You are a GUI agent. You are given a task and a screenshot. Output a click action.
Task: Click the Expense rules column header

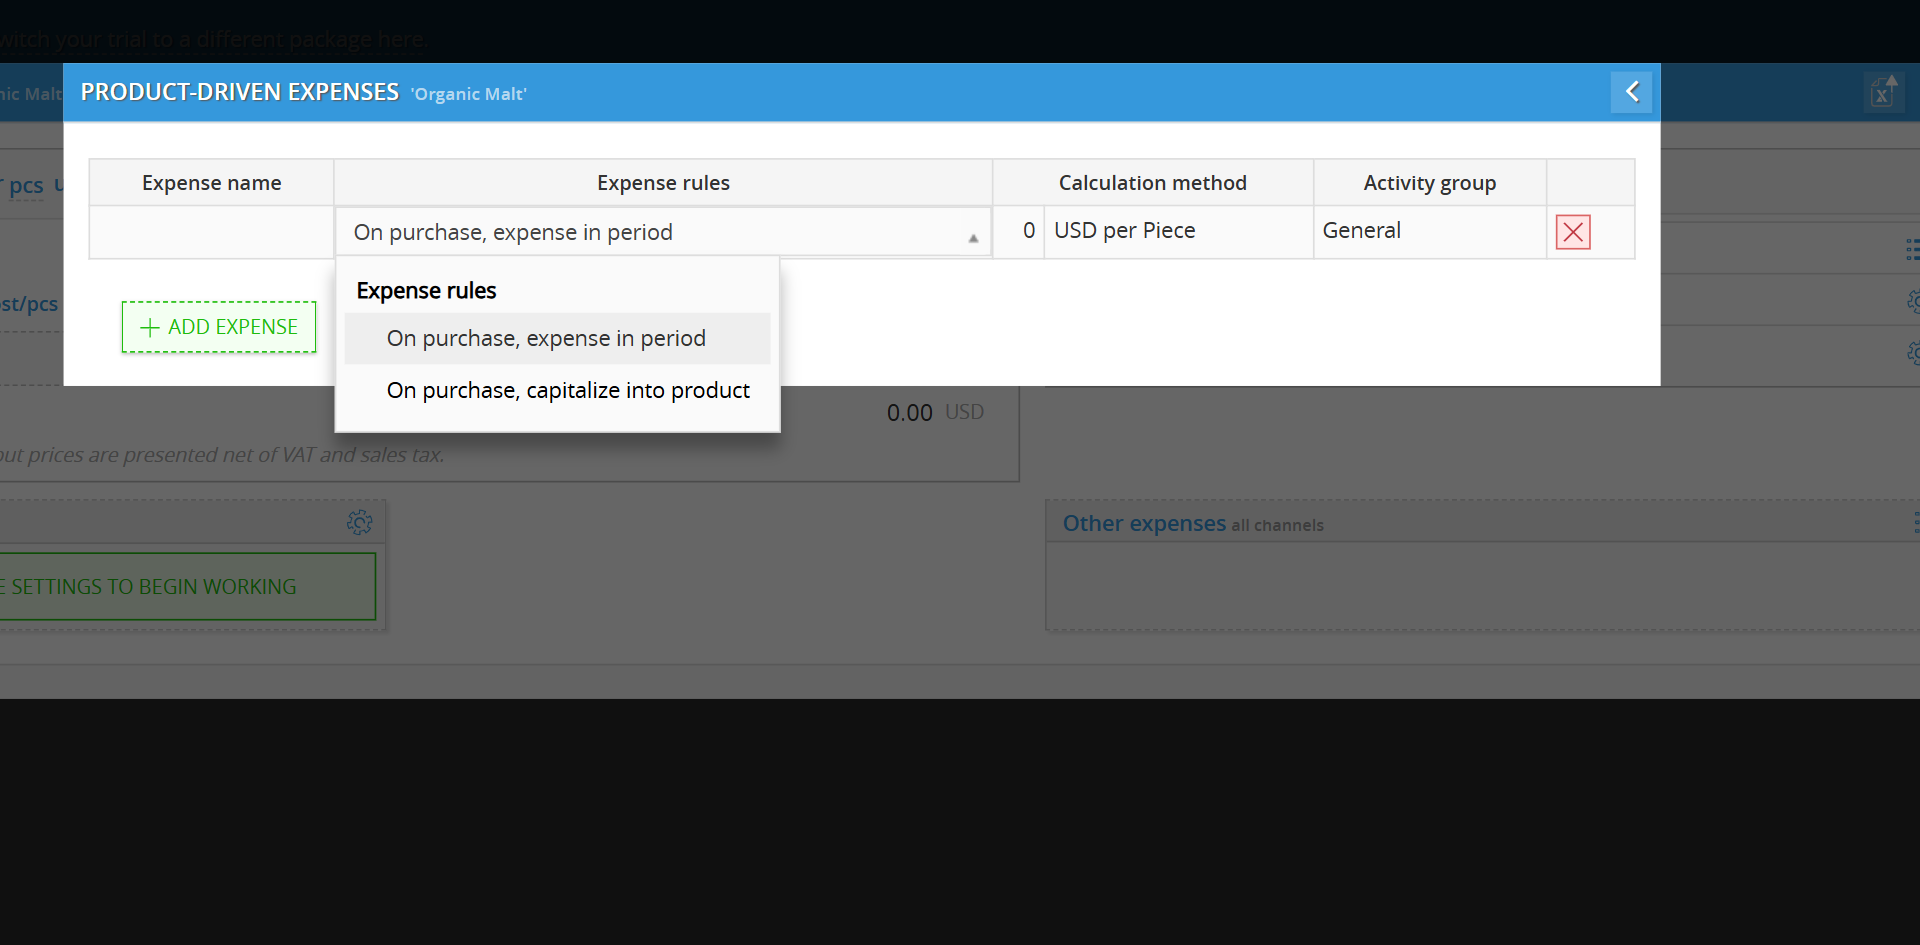click(663, 183)
